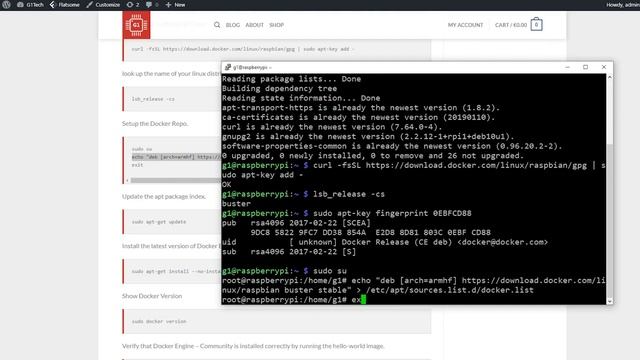Open the CART / €0.00 link

[x=511, y=25]
